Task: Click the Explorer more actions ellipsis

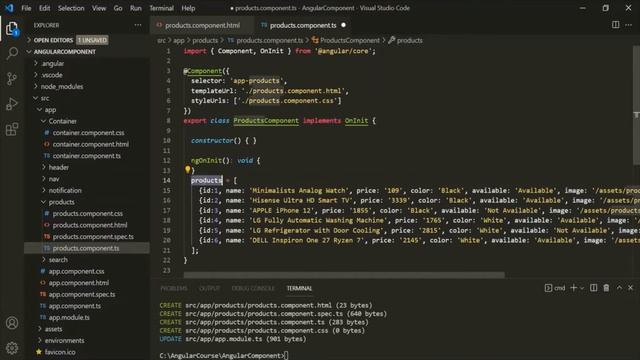Action: (x=138, y=25)
